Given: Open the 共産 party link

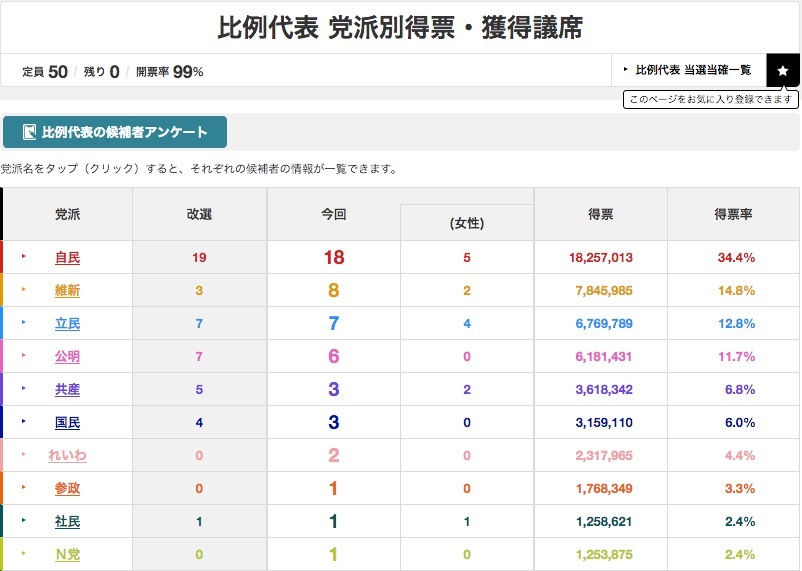Looking at the screenshot, I should (68, 389).
